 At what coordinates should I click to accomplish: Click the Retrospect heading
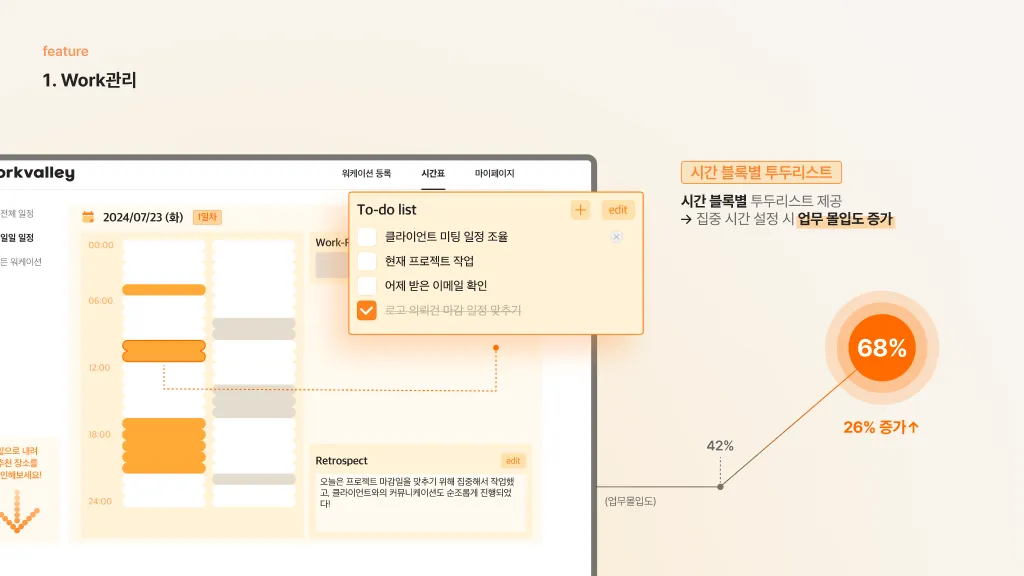pos(342,461)
